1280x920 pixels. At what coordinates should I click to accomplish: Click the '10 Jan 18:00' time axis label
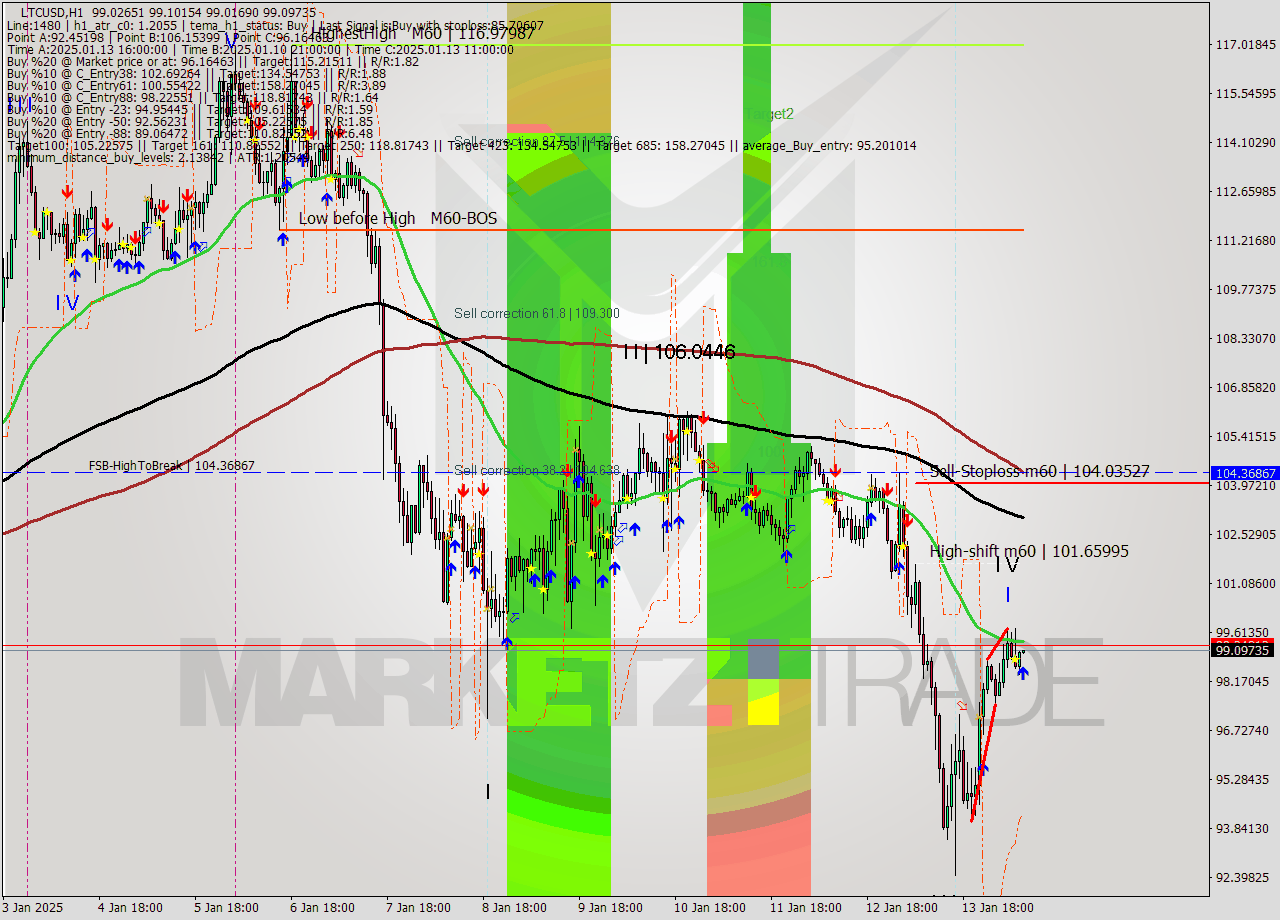(x=708, y=908)
